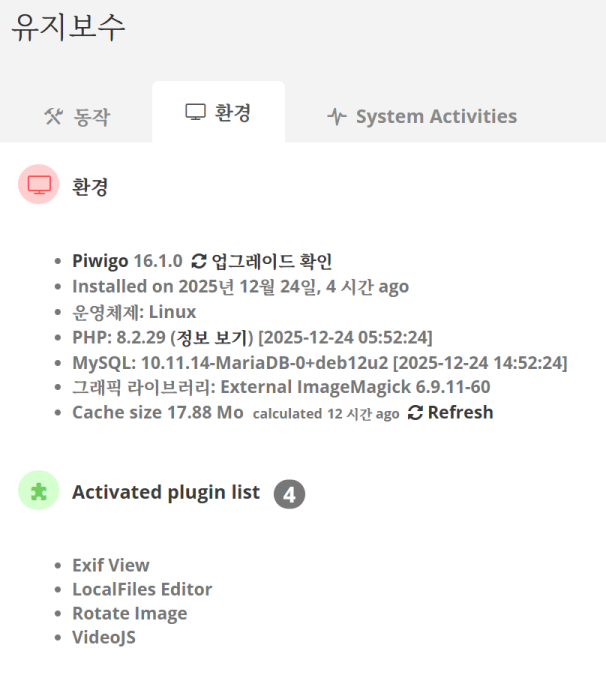Check for upgrades via 업그레이드 확인 link

coord(271,261)
